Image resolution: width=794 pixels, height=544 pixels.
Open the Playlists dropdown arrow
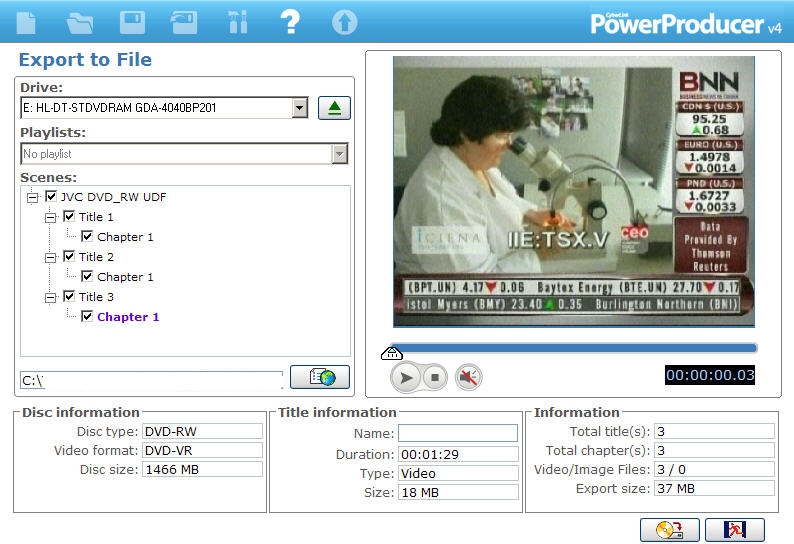click(340, 153)
